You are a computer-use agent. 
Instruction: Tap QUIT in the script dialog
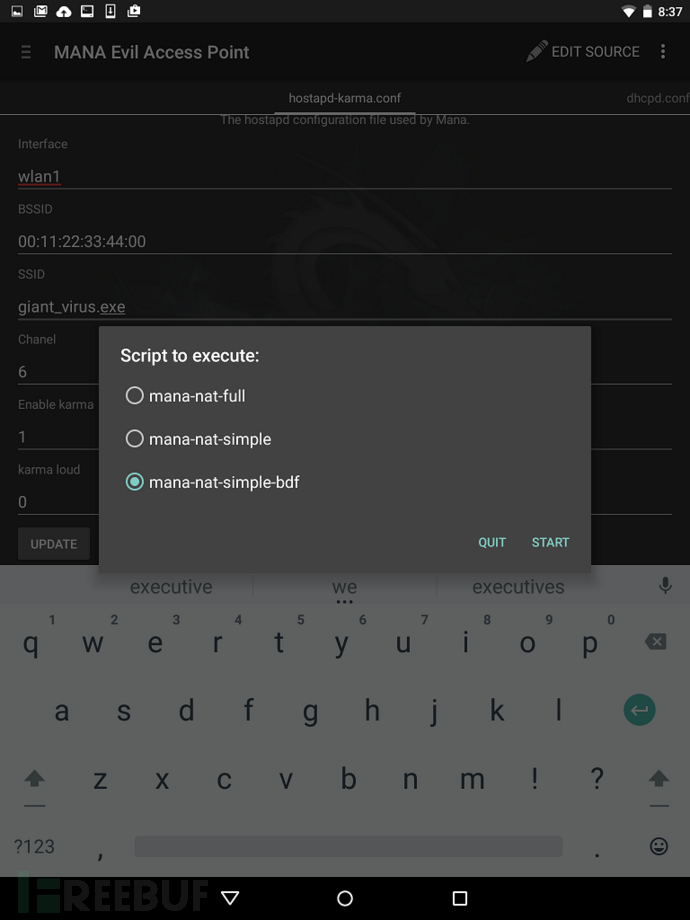click(x=492, y=542)
